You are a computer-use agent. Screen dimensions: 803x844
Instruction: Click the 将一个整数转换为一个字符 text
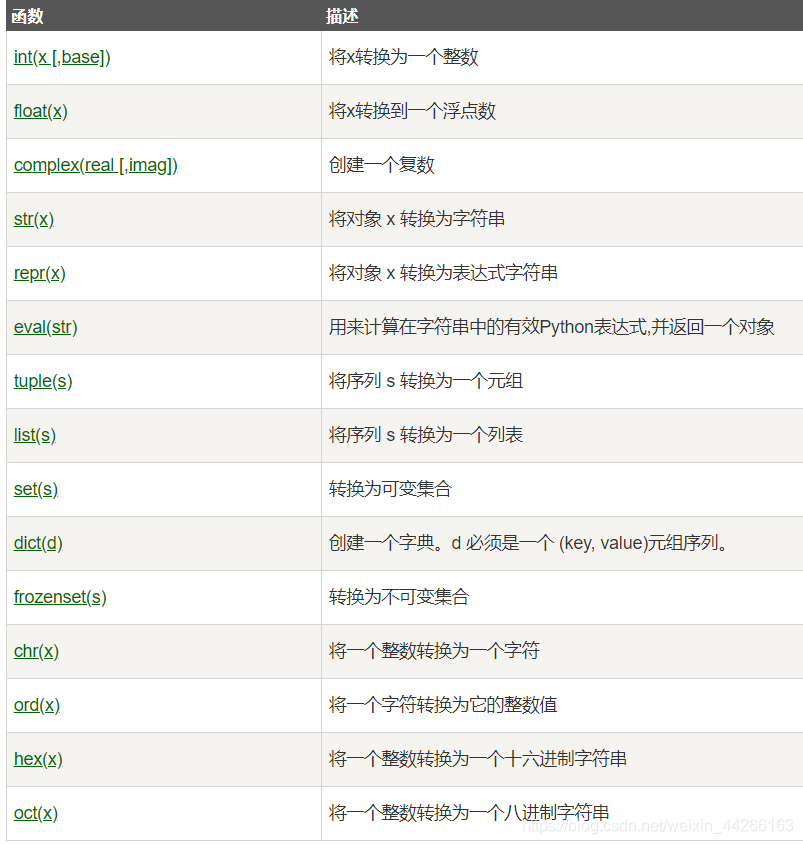click(x=434, y=651)
